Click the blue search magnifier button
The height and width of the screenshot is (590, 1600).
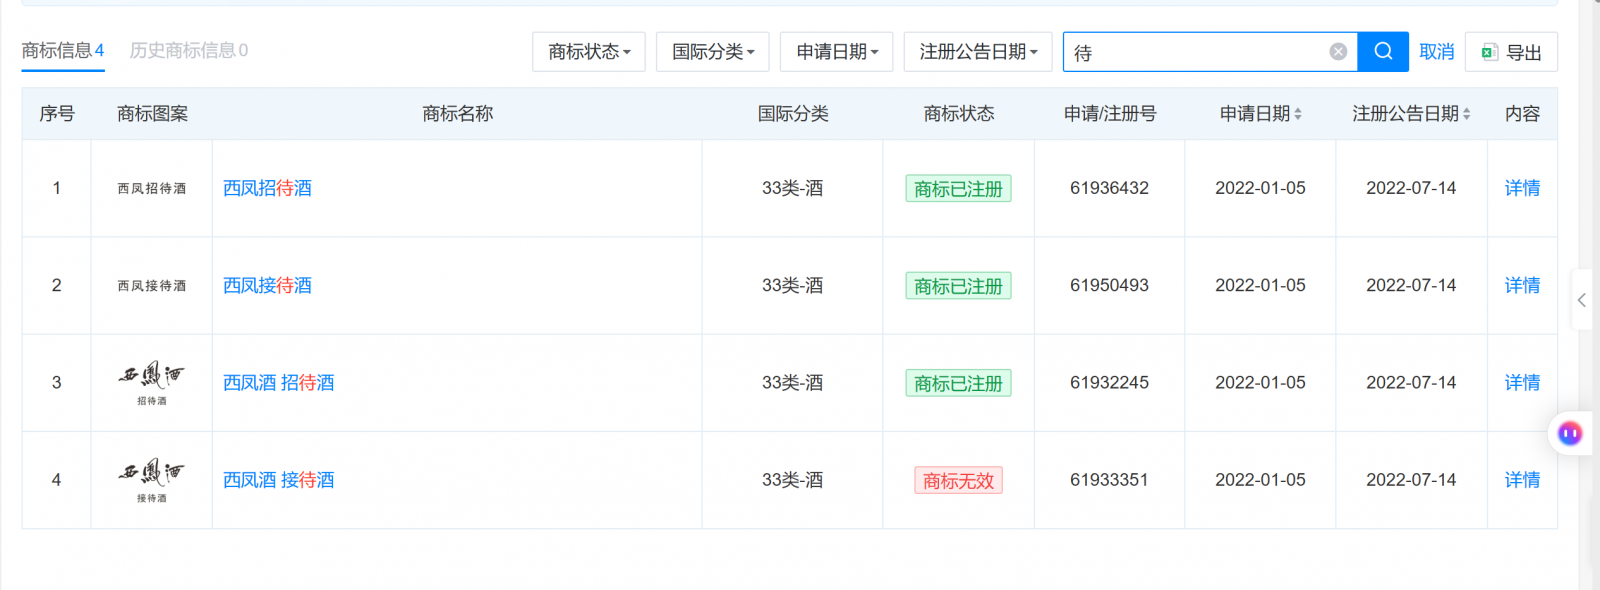coord(1383,52)
